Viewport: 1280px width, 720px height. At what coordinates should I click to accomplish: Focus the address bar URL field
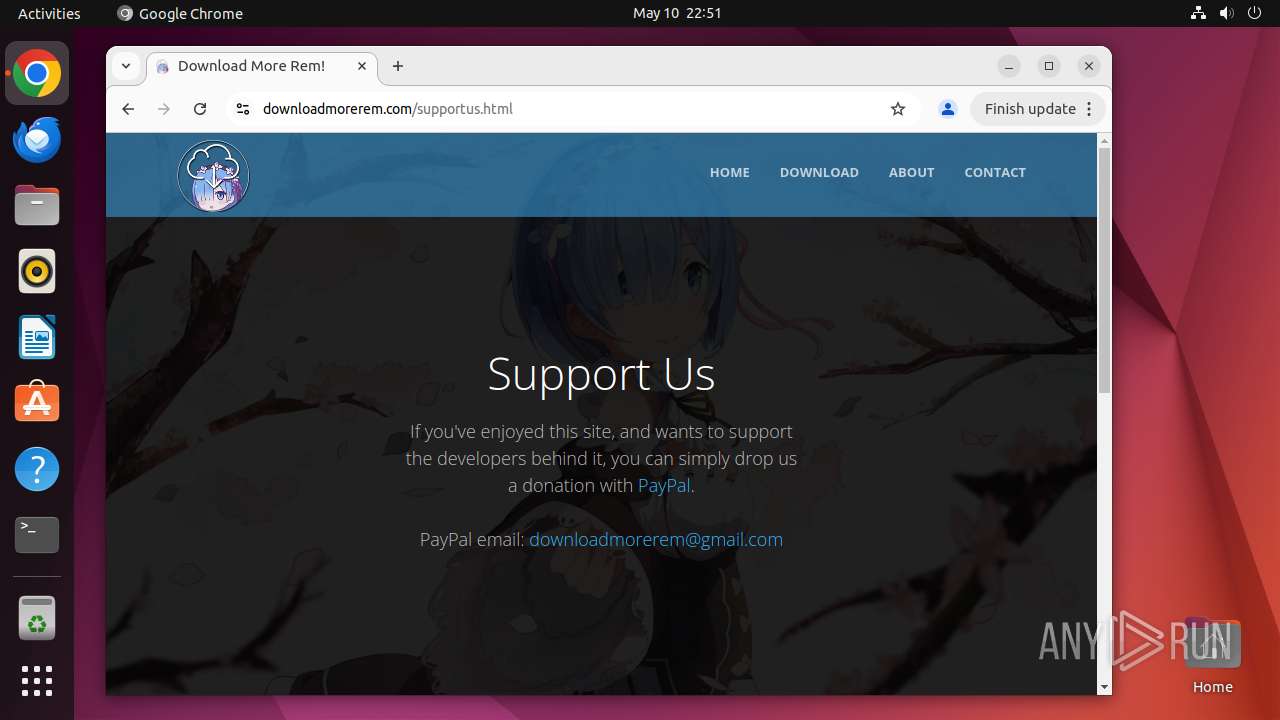click(x=570, y=109)
